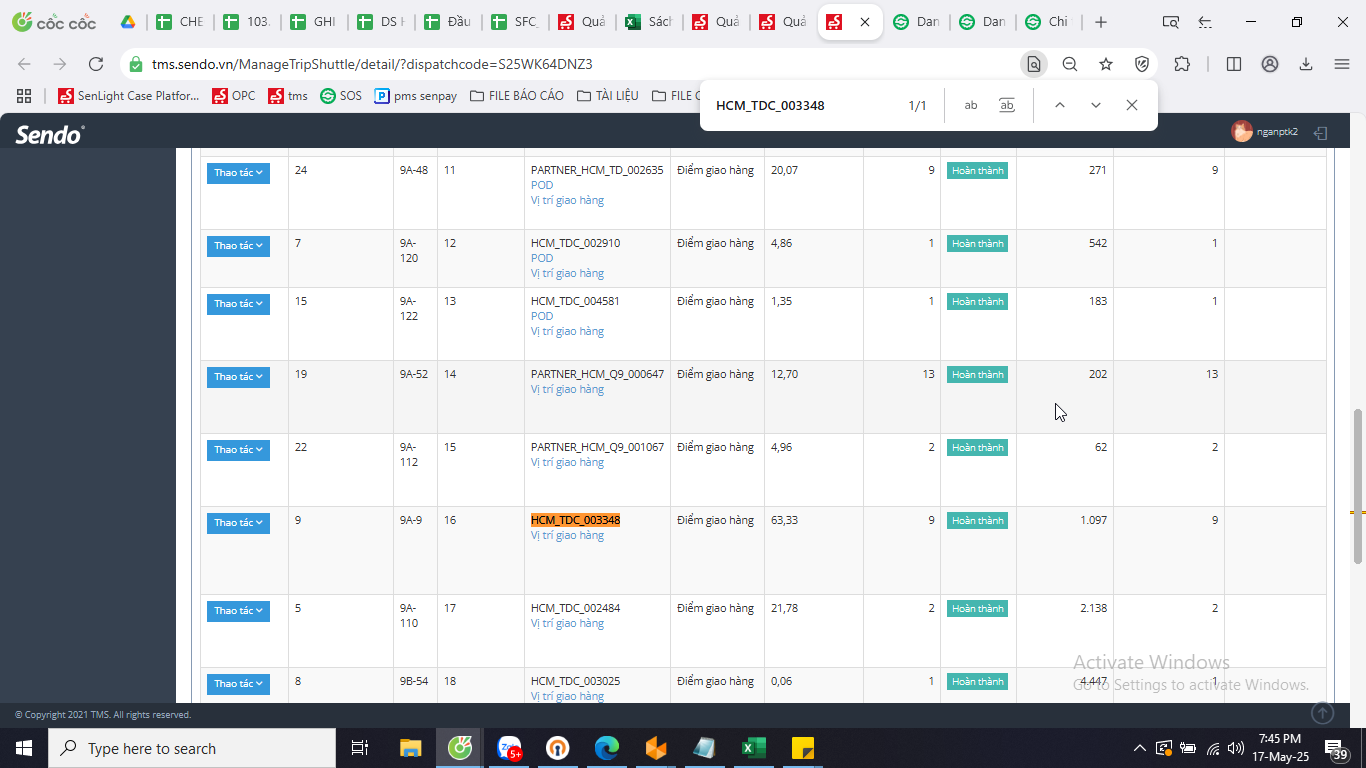Expand Thao tác dropdown for row 11
1366x768 pixels.
point(238,173)
